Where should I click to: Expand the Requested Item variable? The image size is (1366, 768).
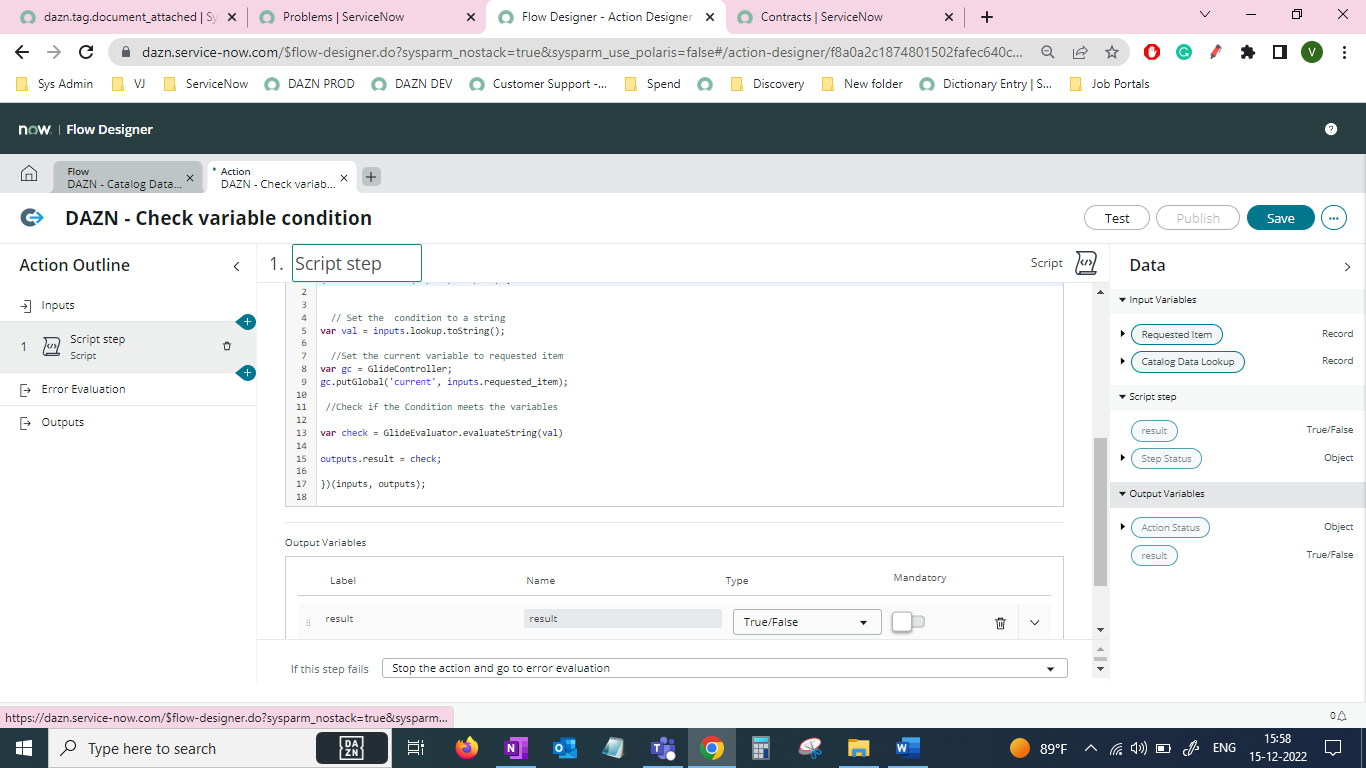pos(1123,335)
